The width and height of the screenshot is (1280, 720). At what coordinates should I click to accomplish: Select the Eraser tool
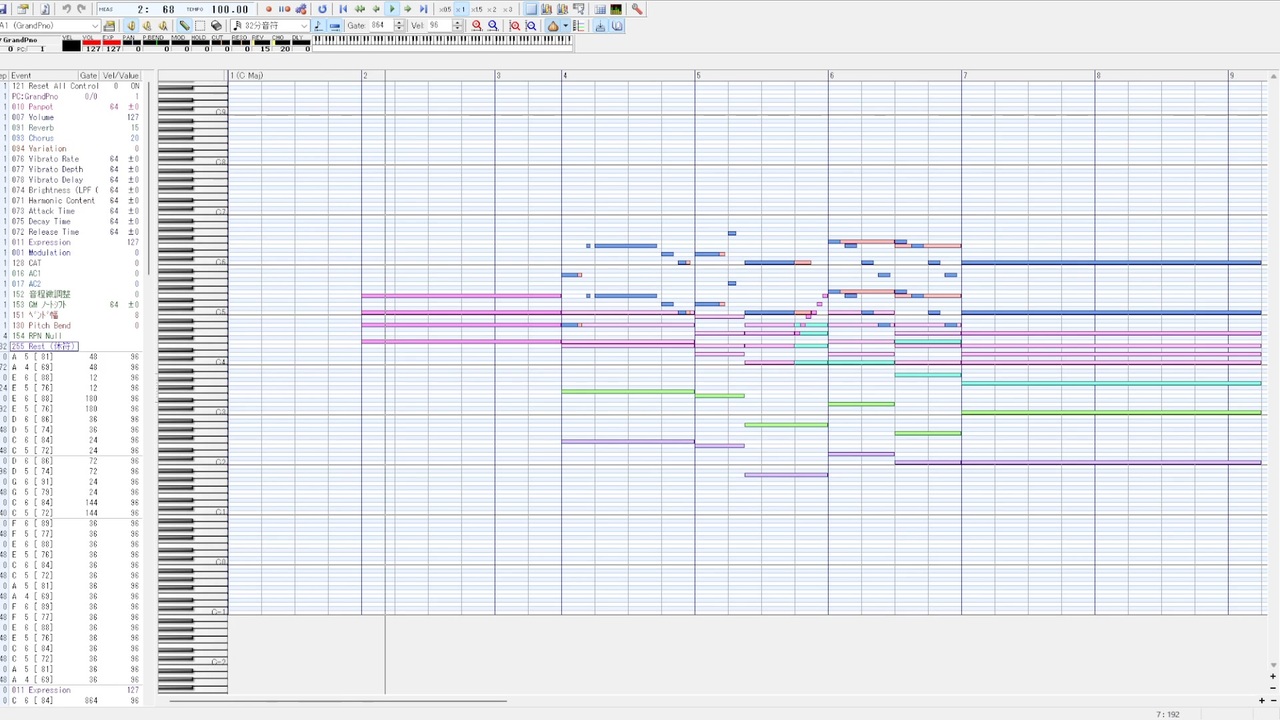point(214,26)
